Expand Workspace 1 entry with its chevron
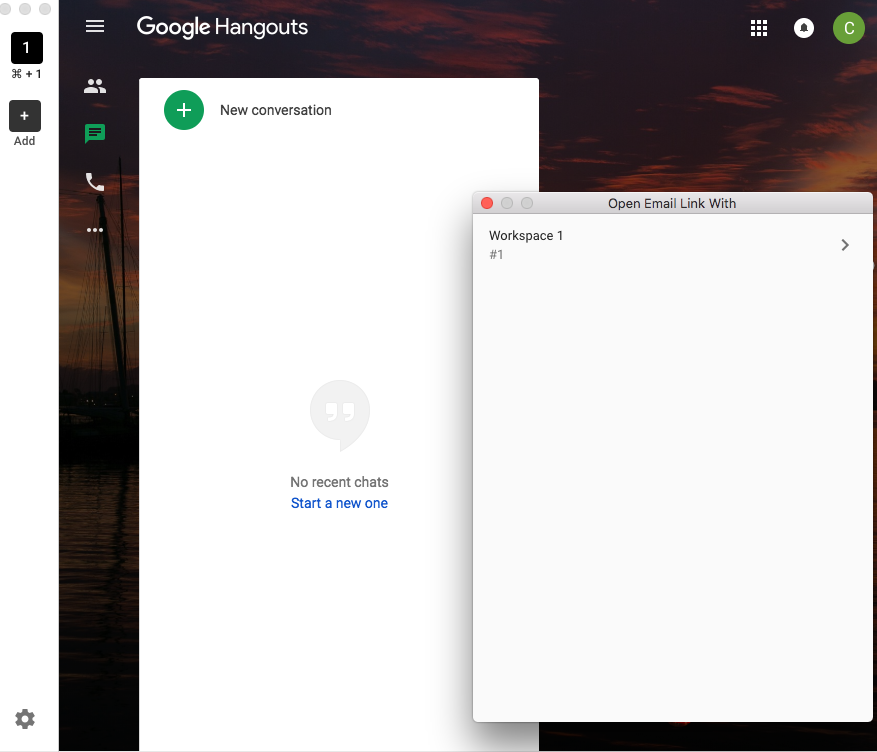This screenshot has width=877, height=752. point(845,244)
